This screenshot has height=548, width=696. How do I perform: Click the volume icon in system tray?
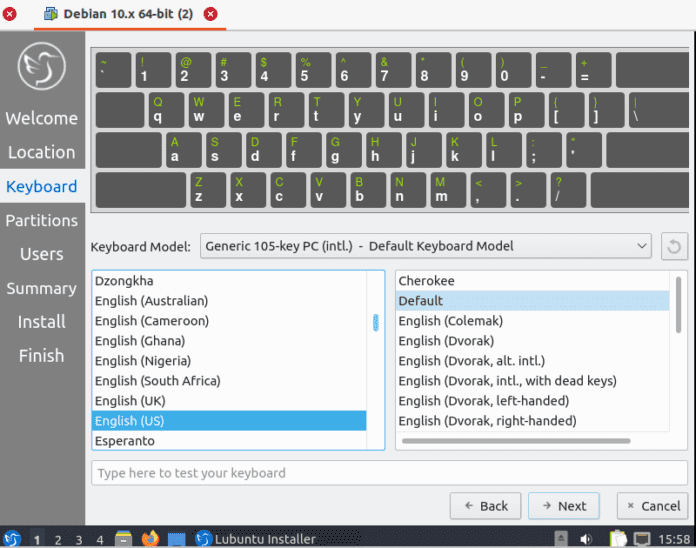click(x=588, y=539)
